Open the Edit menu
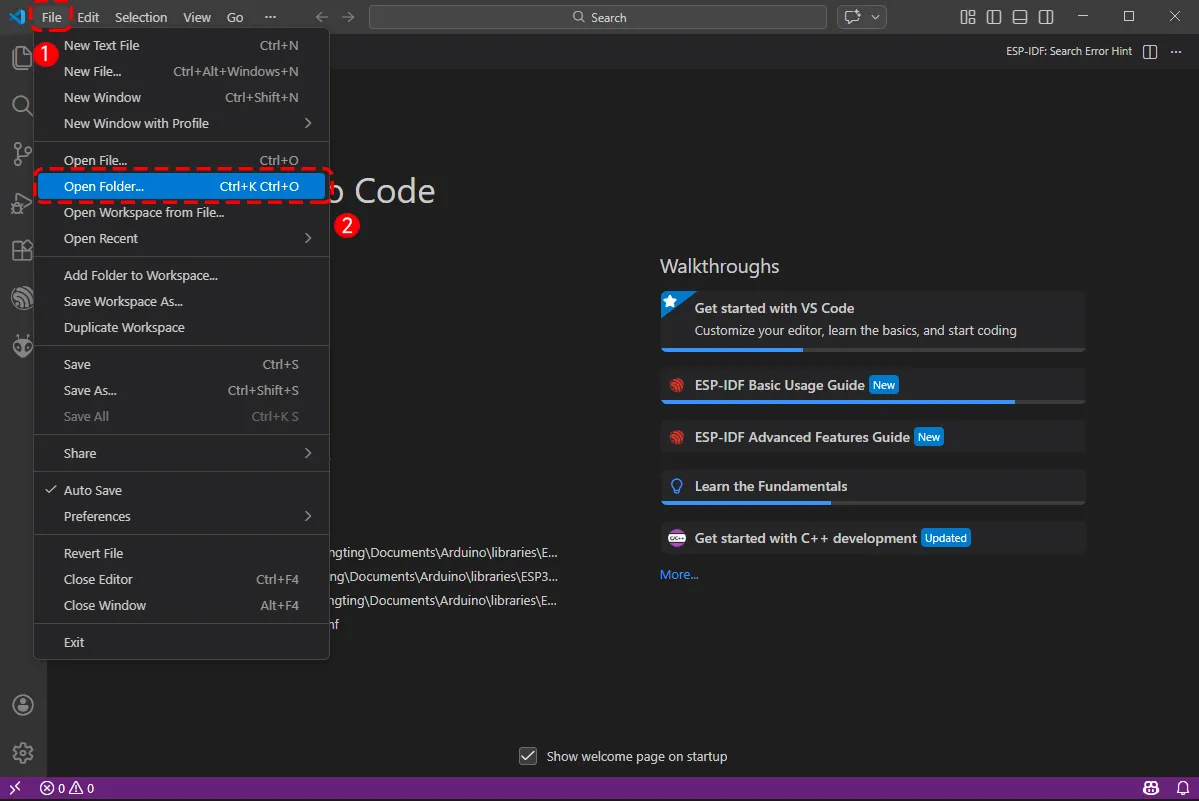The image size is (1199, 801). pos(88,16)
